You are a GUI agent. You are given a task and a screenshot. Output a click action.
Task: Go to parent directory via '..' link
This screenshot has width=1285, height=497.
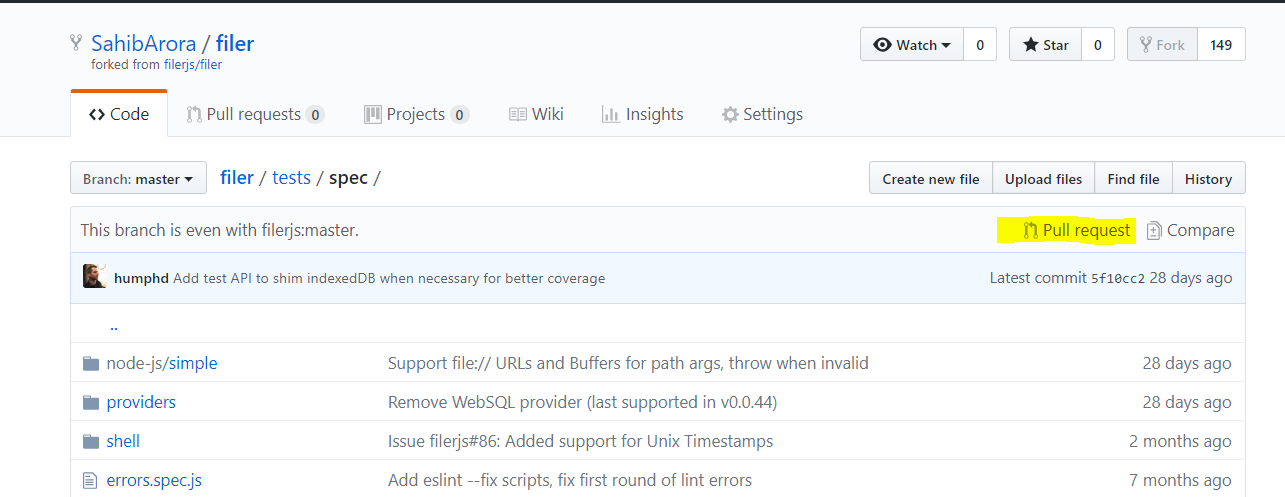click(x=114, y=325)
